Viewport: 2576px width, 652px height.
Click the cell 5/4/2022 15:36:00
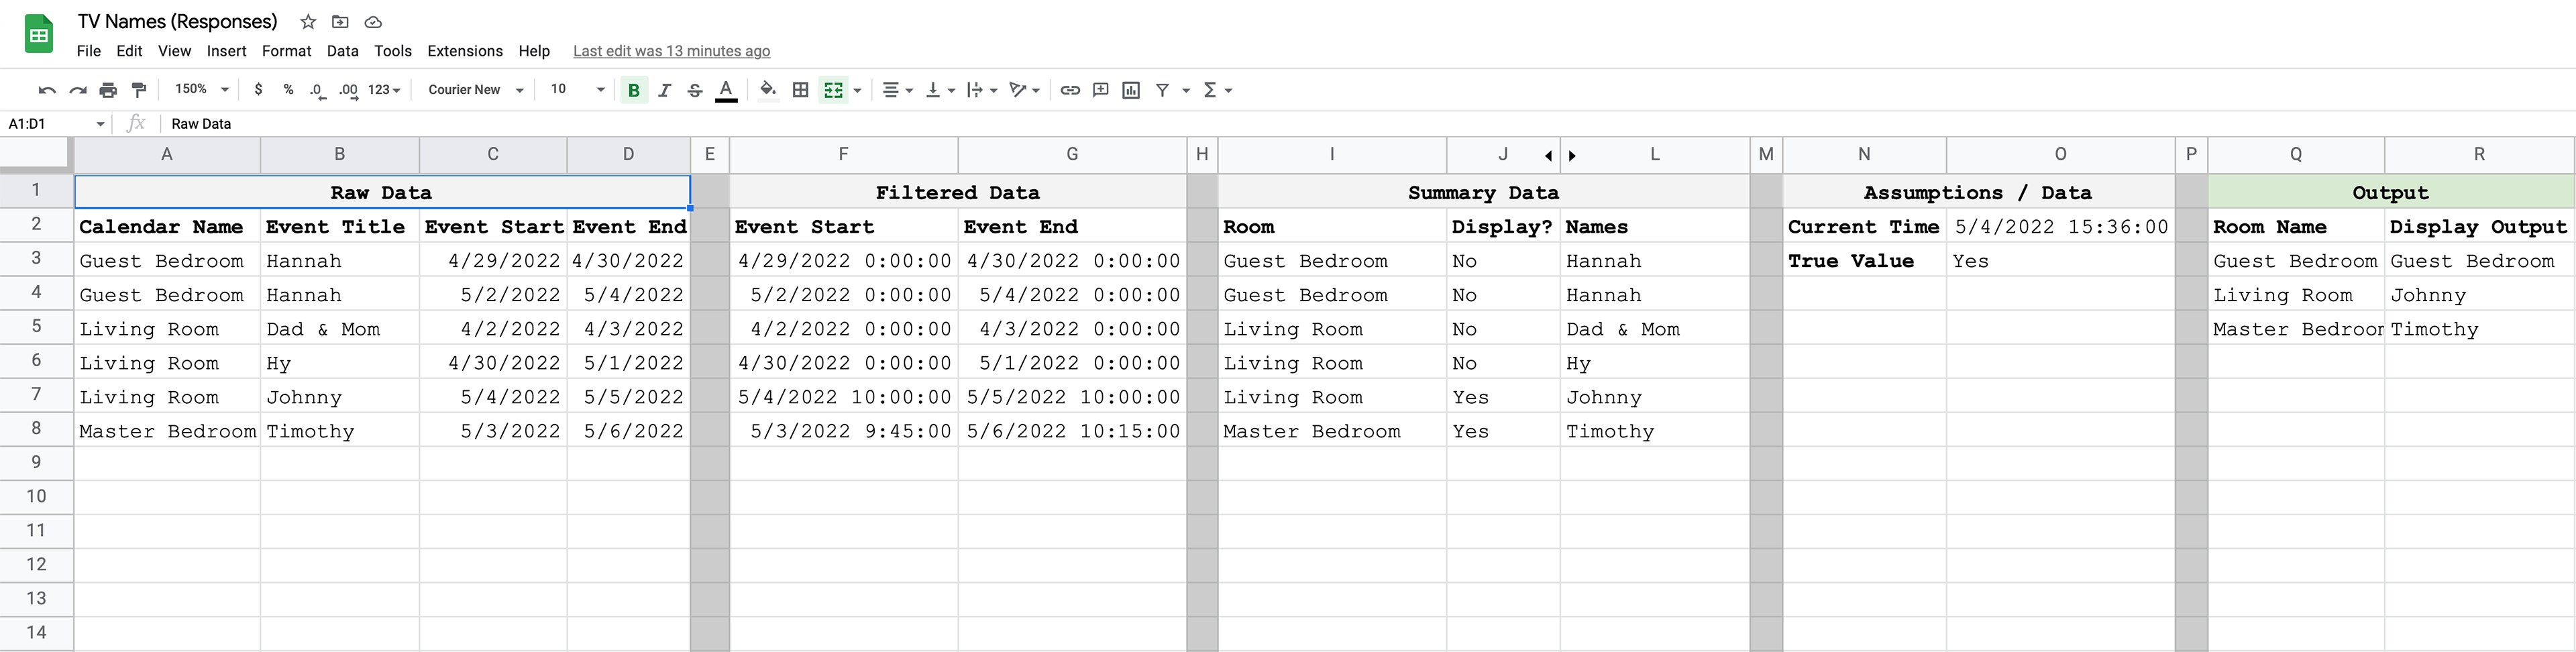(2061, 227)
